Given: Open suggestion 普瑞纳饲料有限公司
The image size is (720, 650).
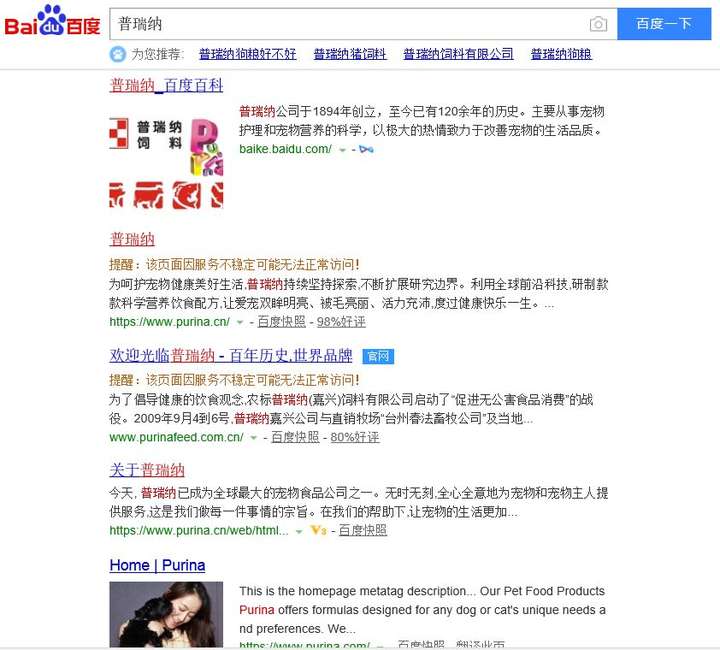Looking at the screenshot, I should point(458,54).
